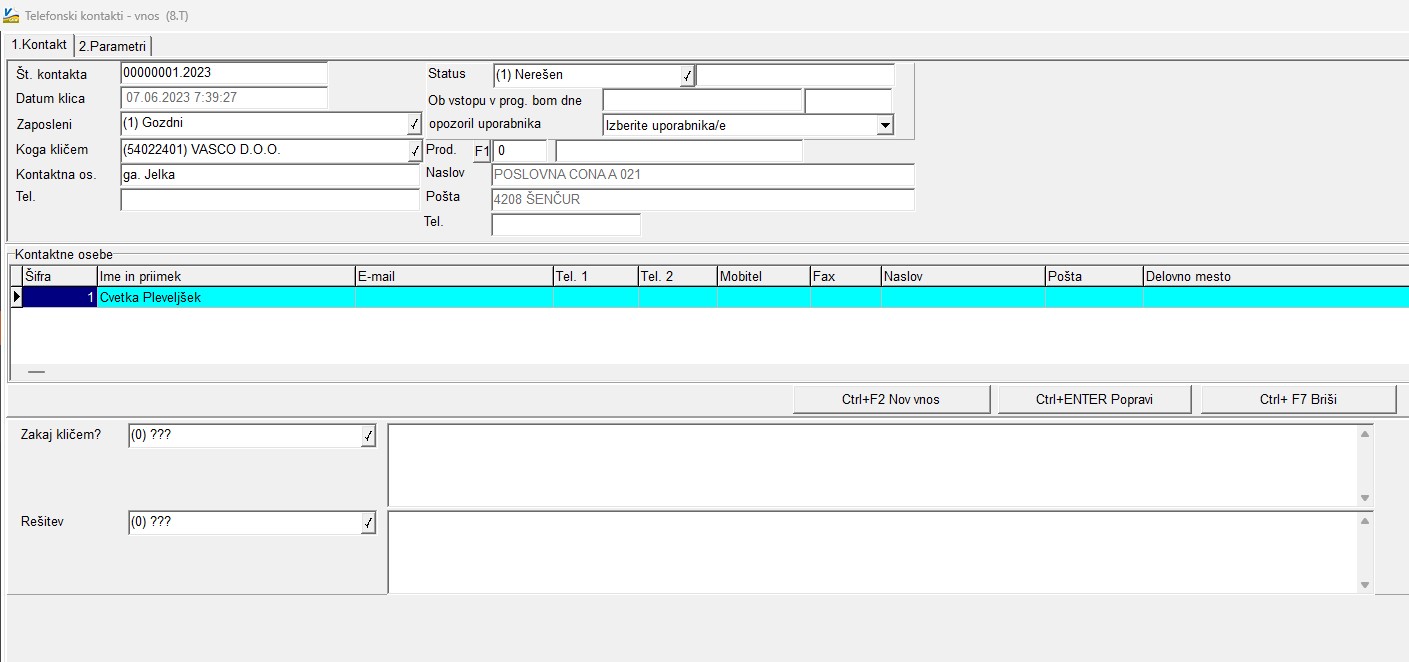Click the Naslov column header in grid
This screenshot has width=1409, height=662.
[963, 276]
